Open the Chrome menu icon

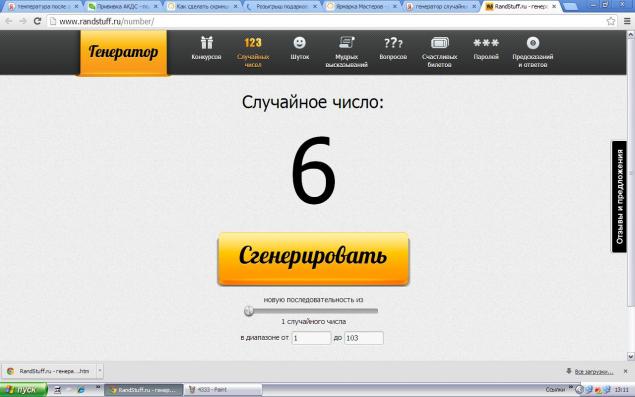[x=627, y=21]
